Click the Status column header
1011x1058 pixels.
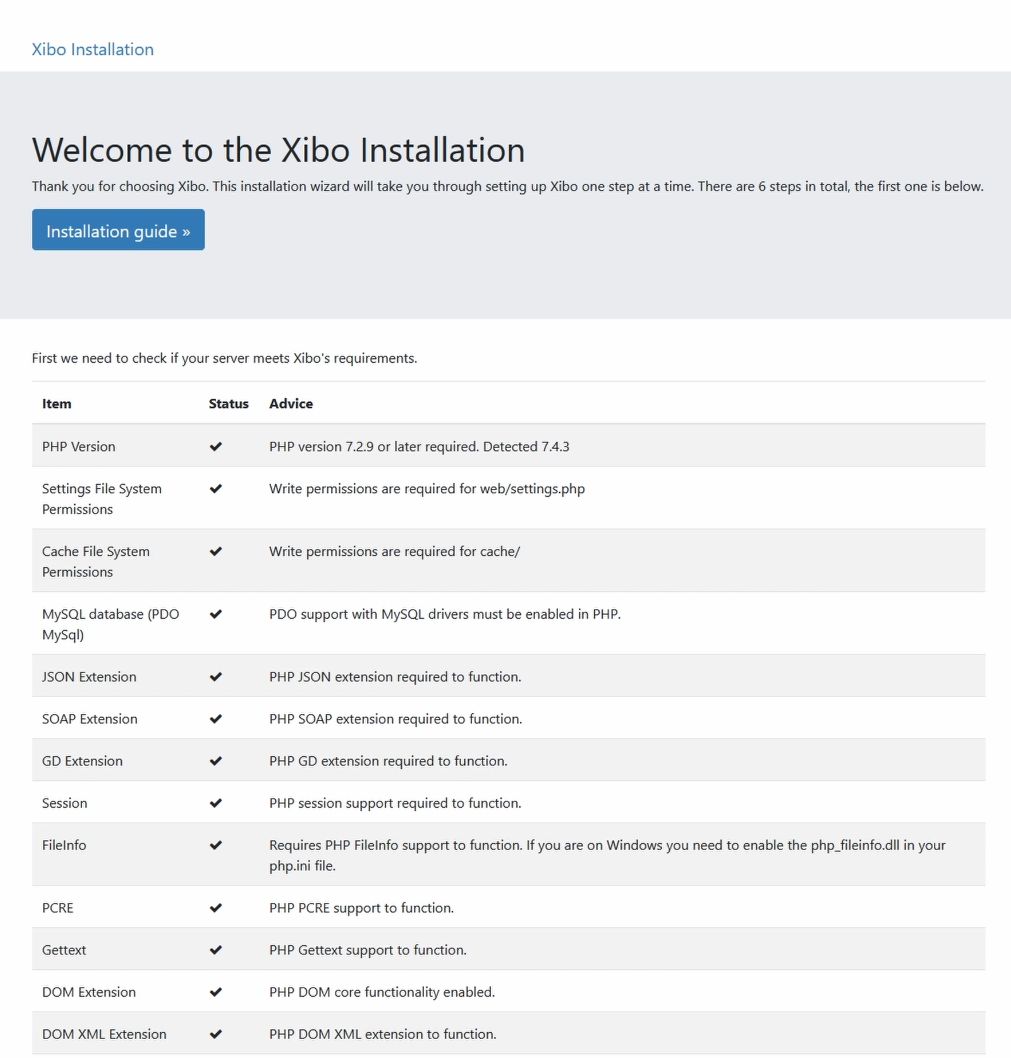point(228,403)
